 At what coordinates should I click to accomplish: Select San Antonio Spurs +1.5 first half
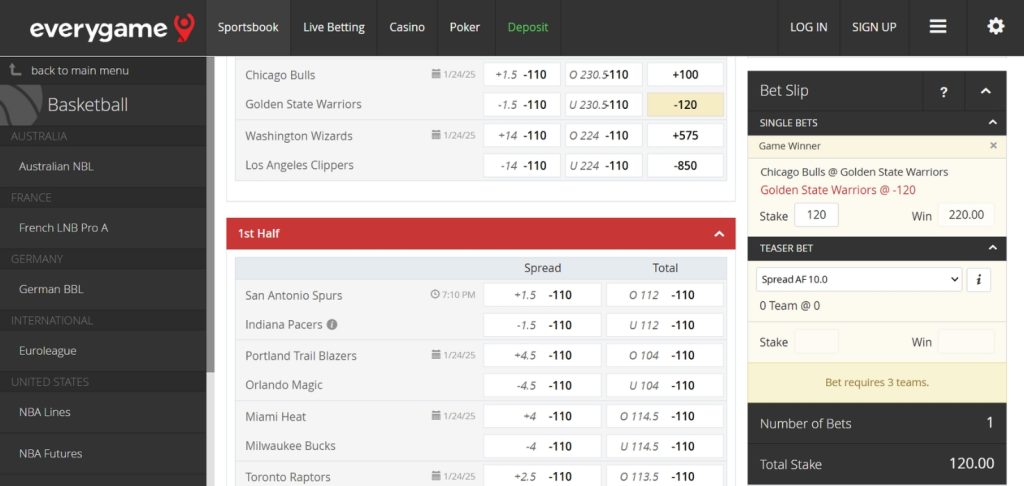542,295
